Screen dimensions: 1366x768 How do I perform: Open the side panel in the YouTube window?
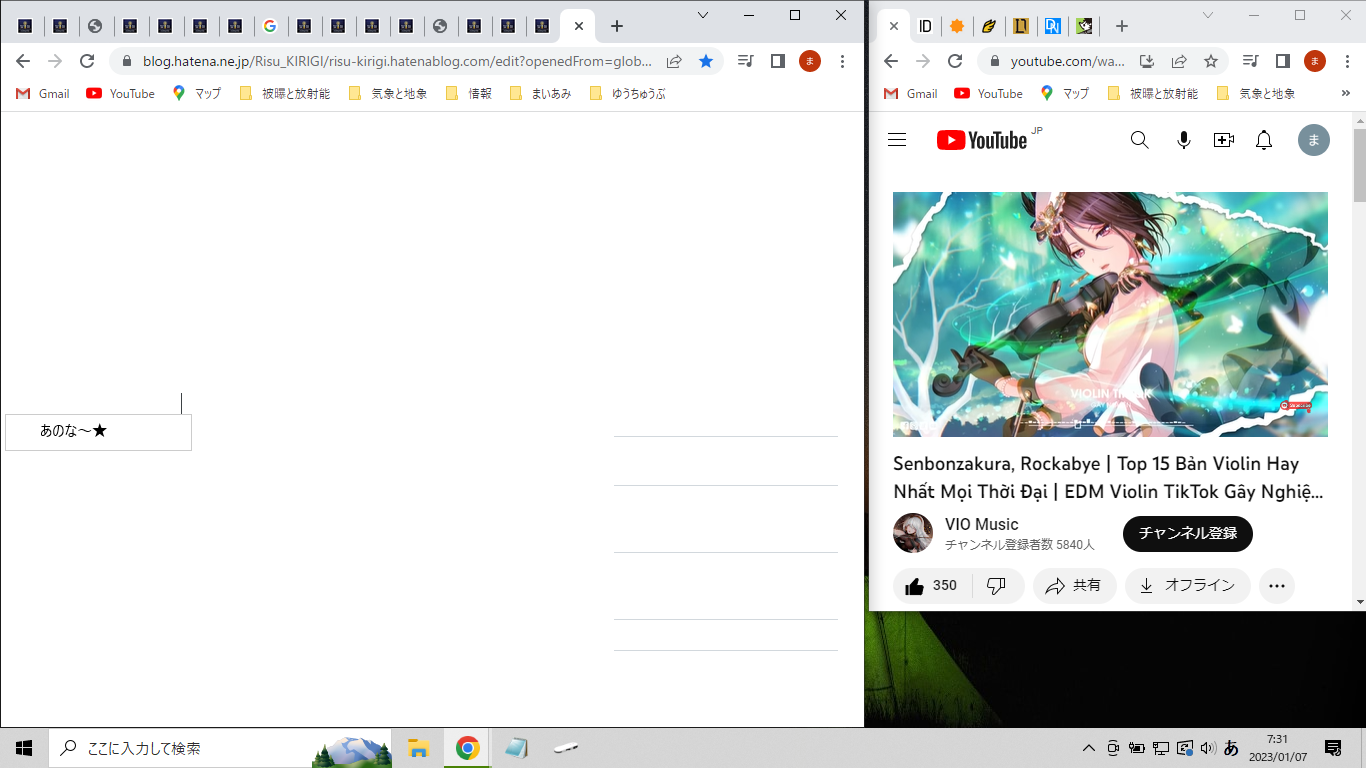(1282, 61)
